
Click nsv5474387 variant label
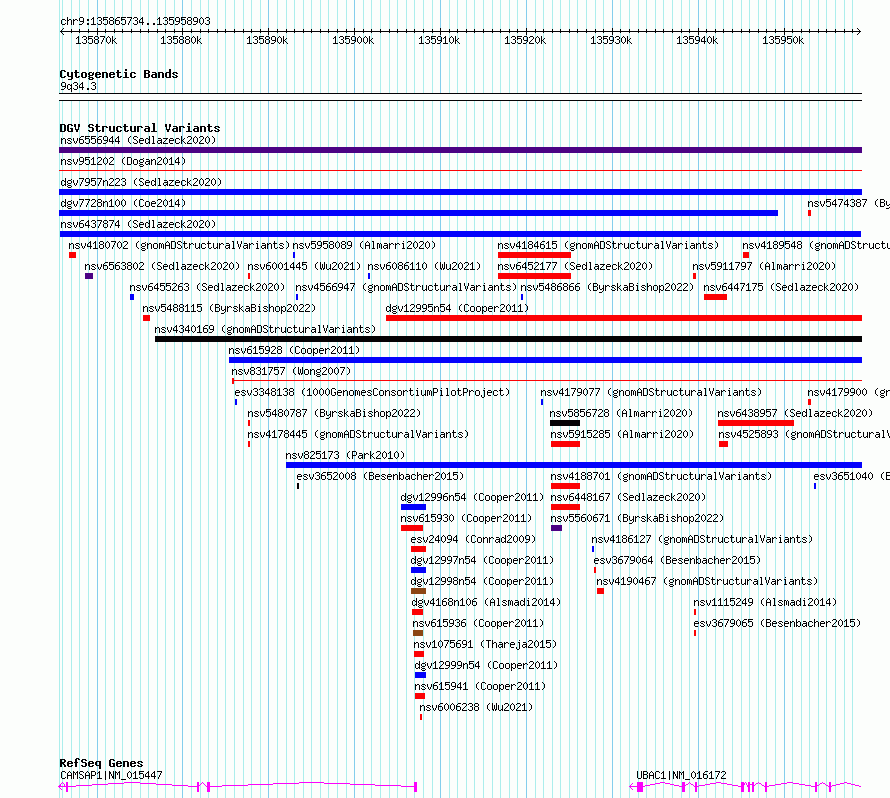[848, 203]
